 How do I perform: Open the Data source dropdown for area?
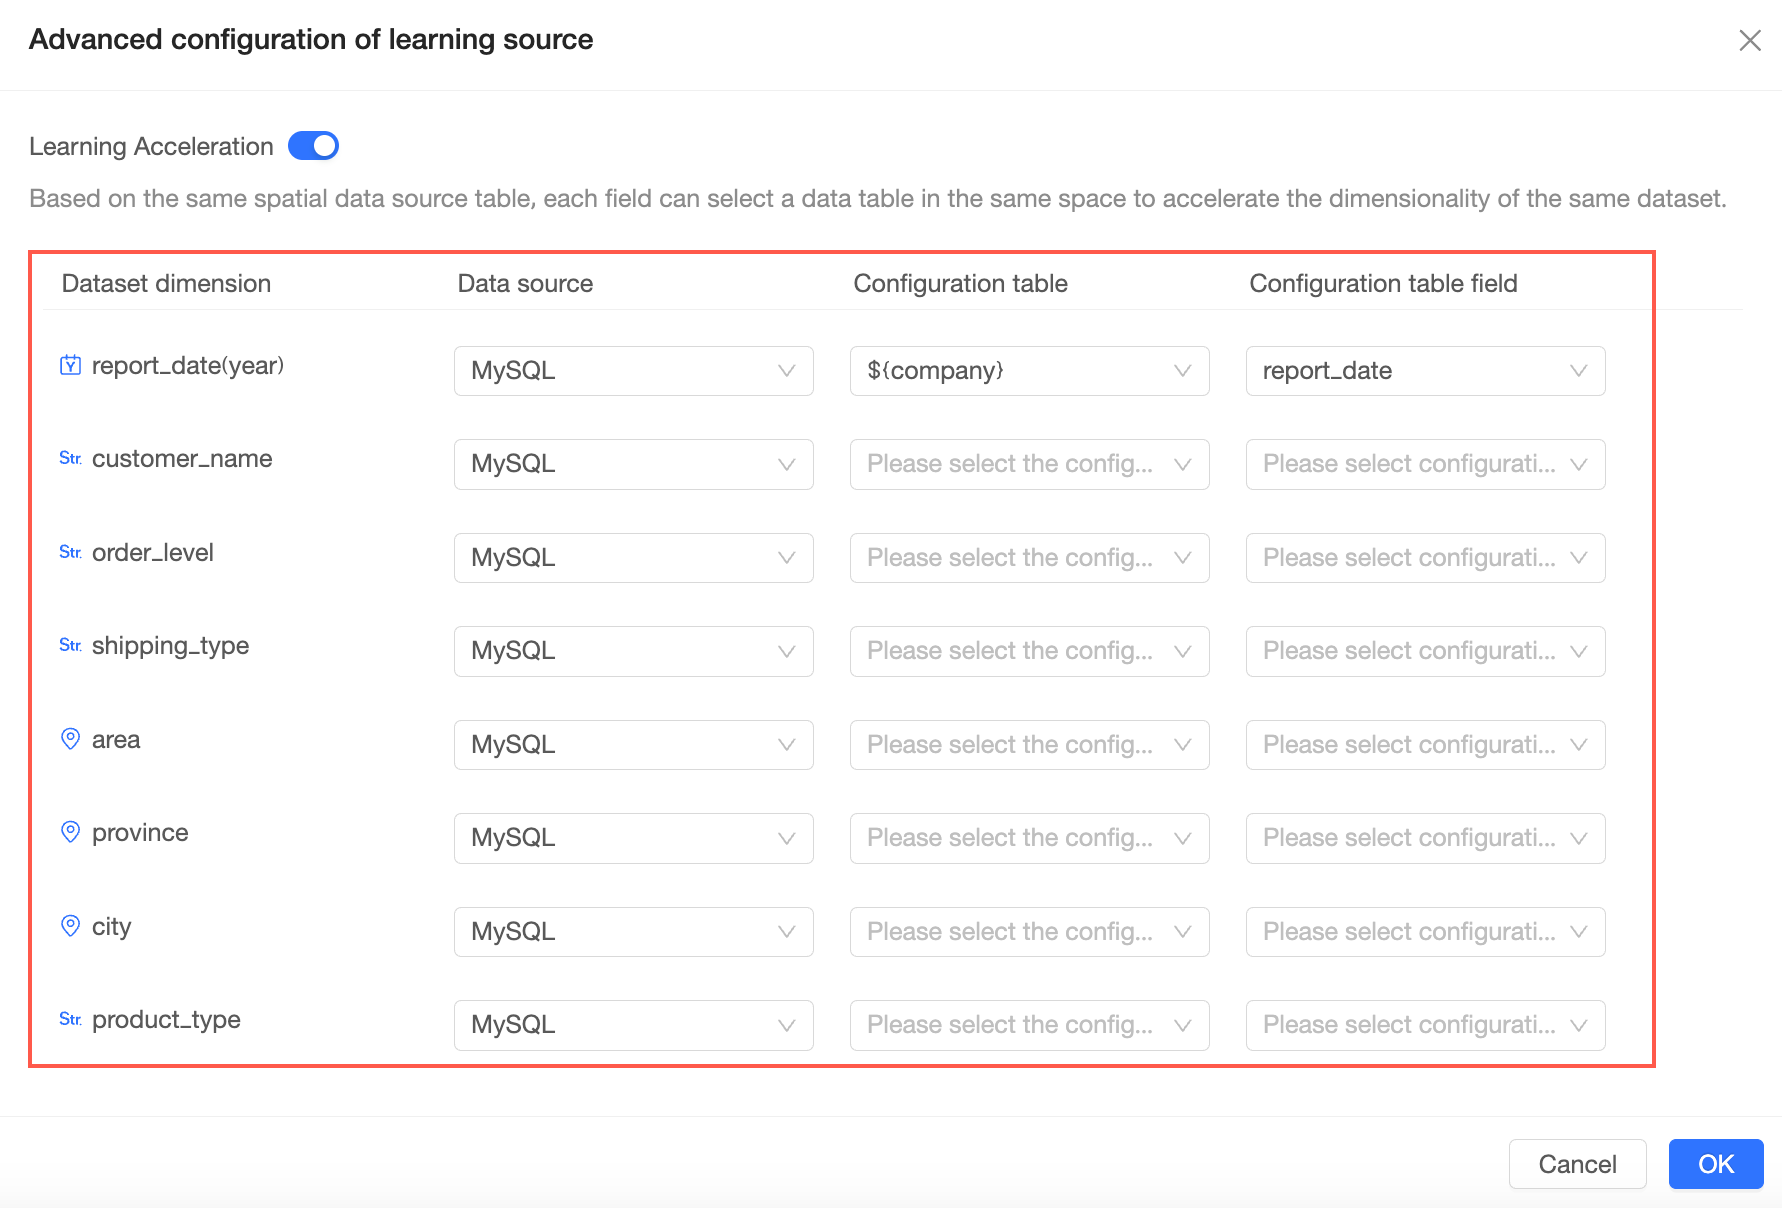point(634,745)
